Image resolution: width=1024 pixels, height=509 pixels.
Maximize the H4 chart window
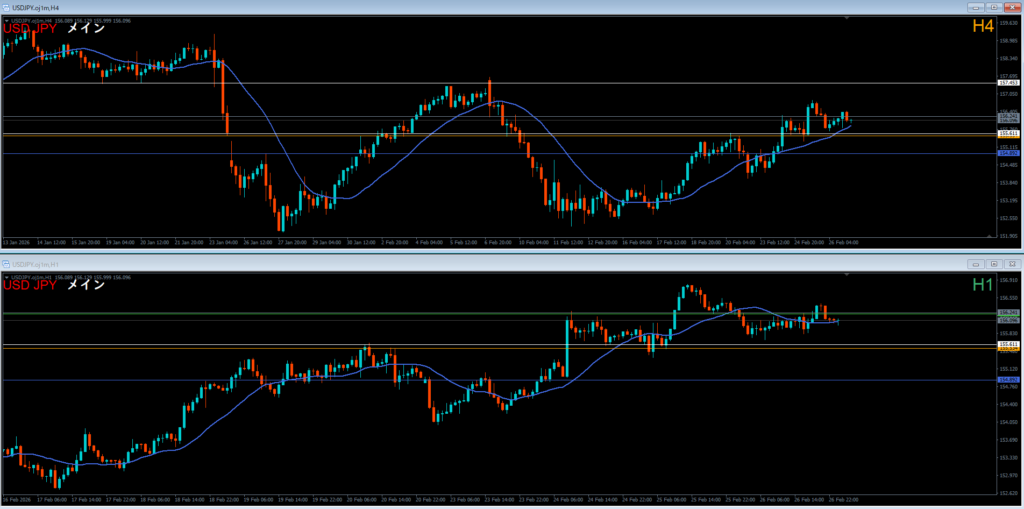point(994,7)
